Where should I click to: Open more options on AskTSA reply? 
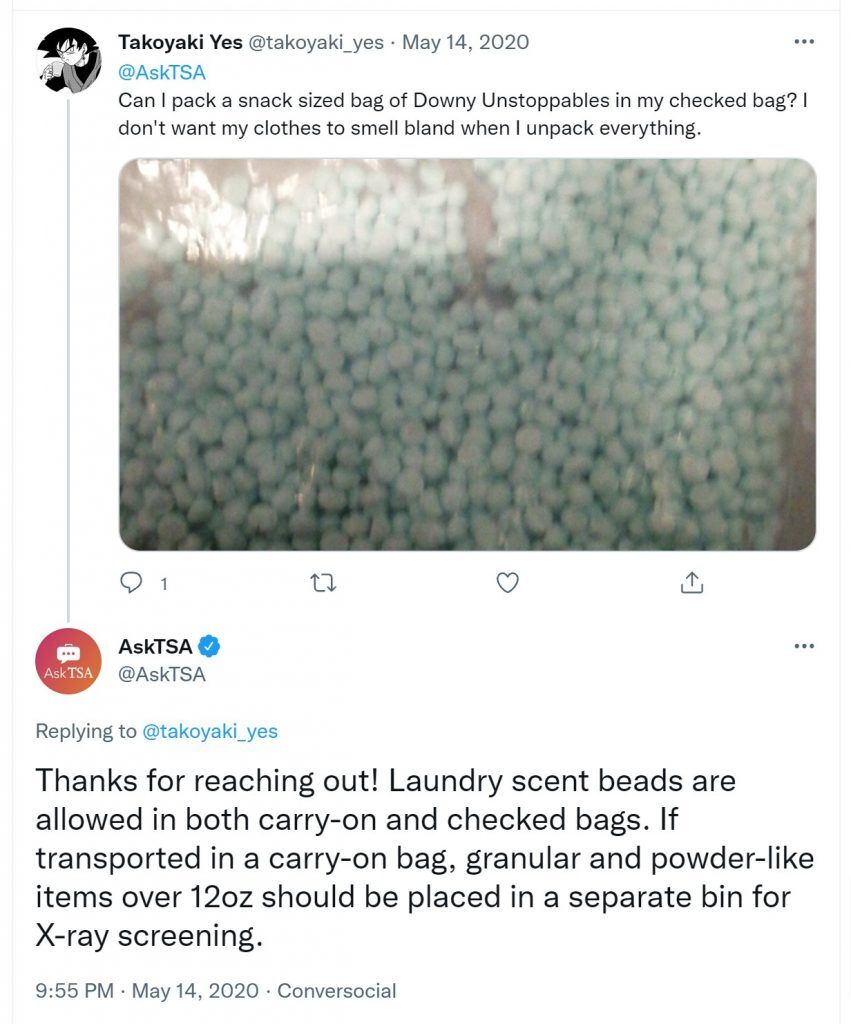click(x=804, y=647)
